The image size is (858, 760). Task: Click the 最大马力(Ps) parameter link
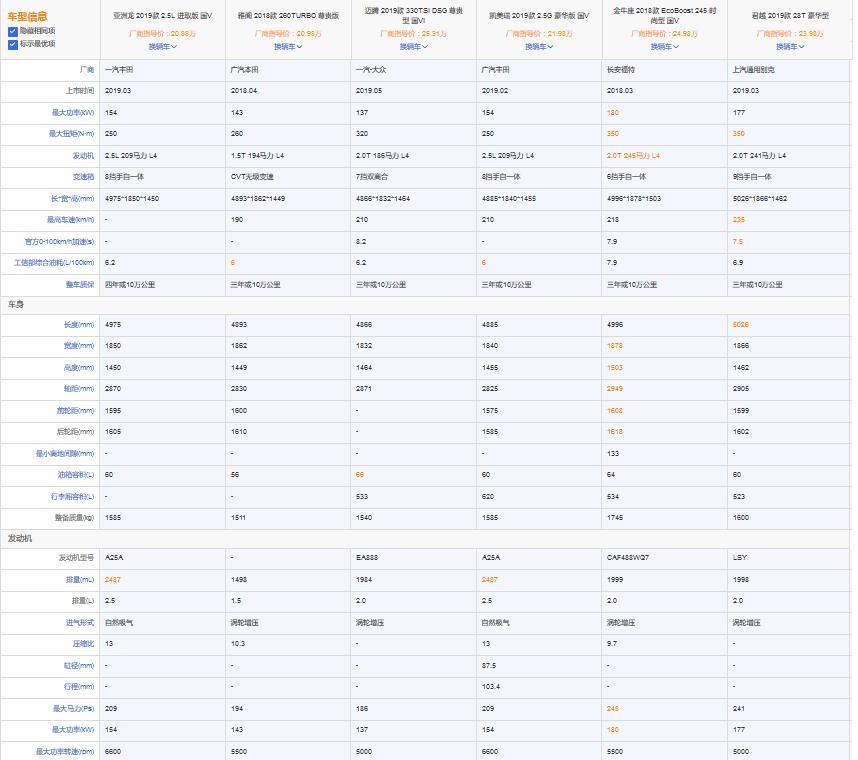[x=74, y=709]
